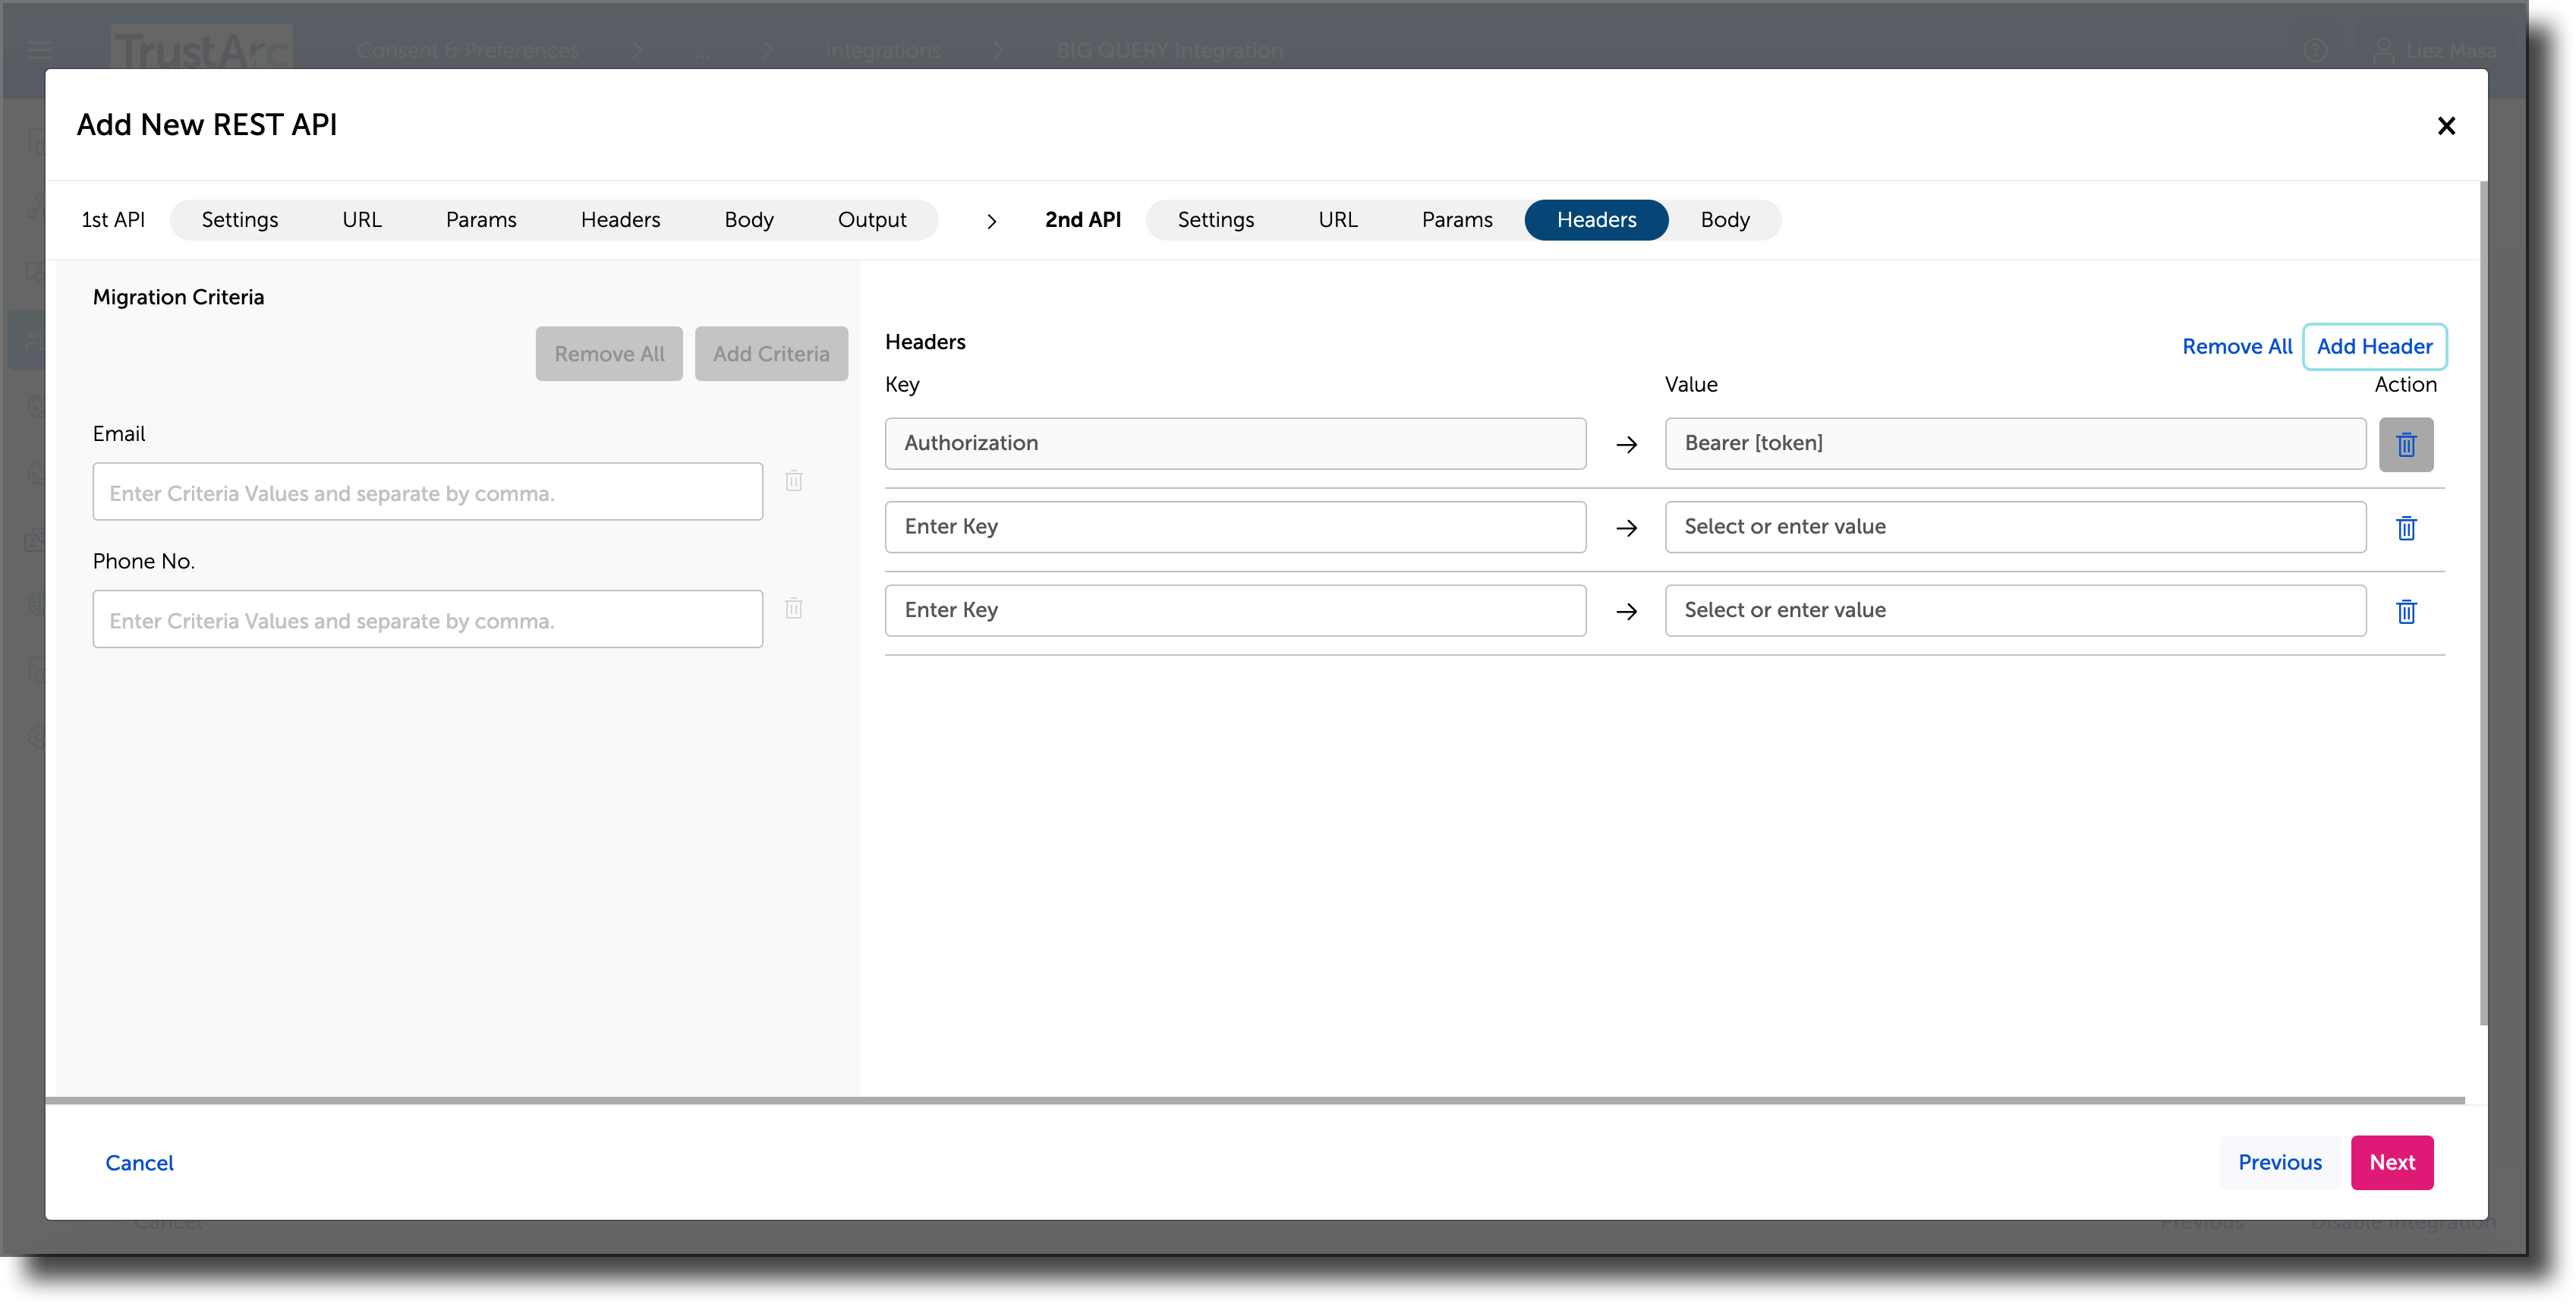Screen dimensions: 2576x1304
Task: Remove the Email criteria with its trash icon
Action: [793, 481]
